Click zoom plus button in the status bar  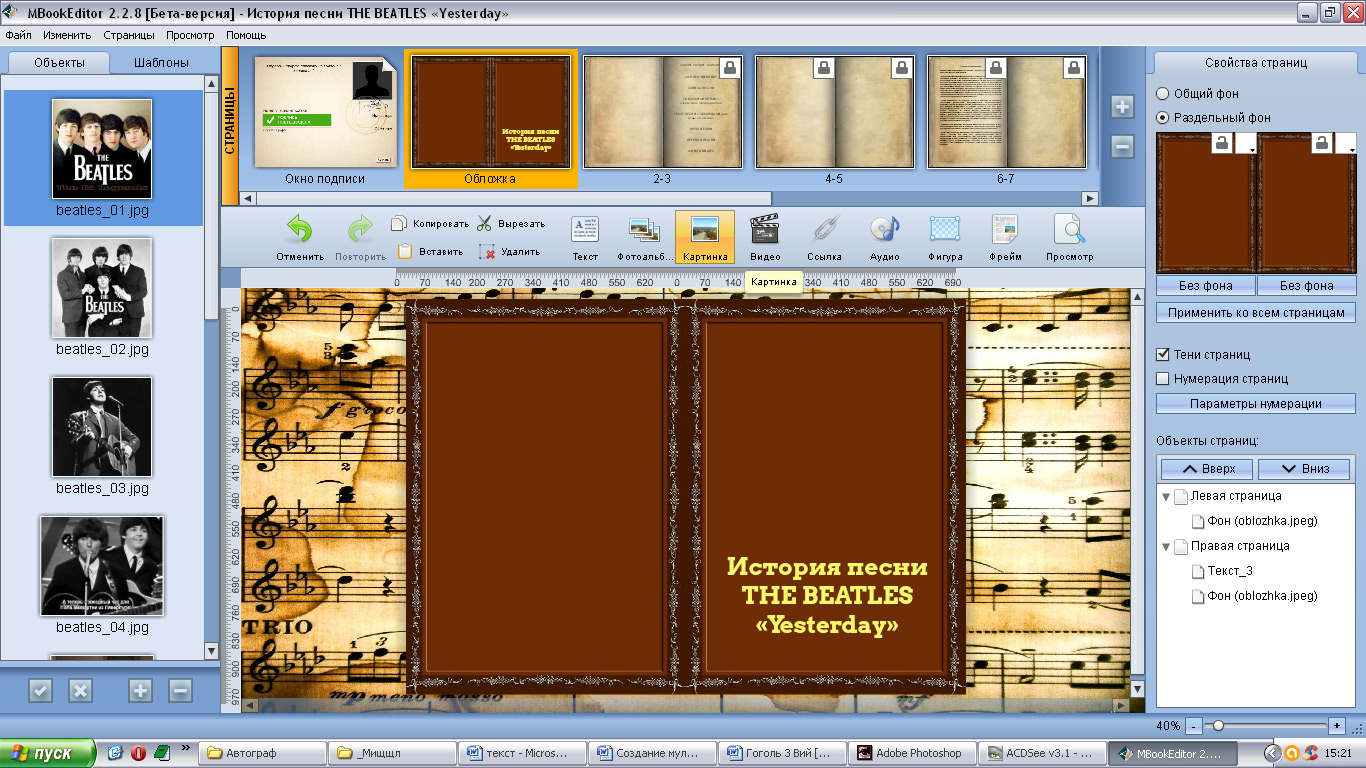1337,725
